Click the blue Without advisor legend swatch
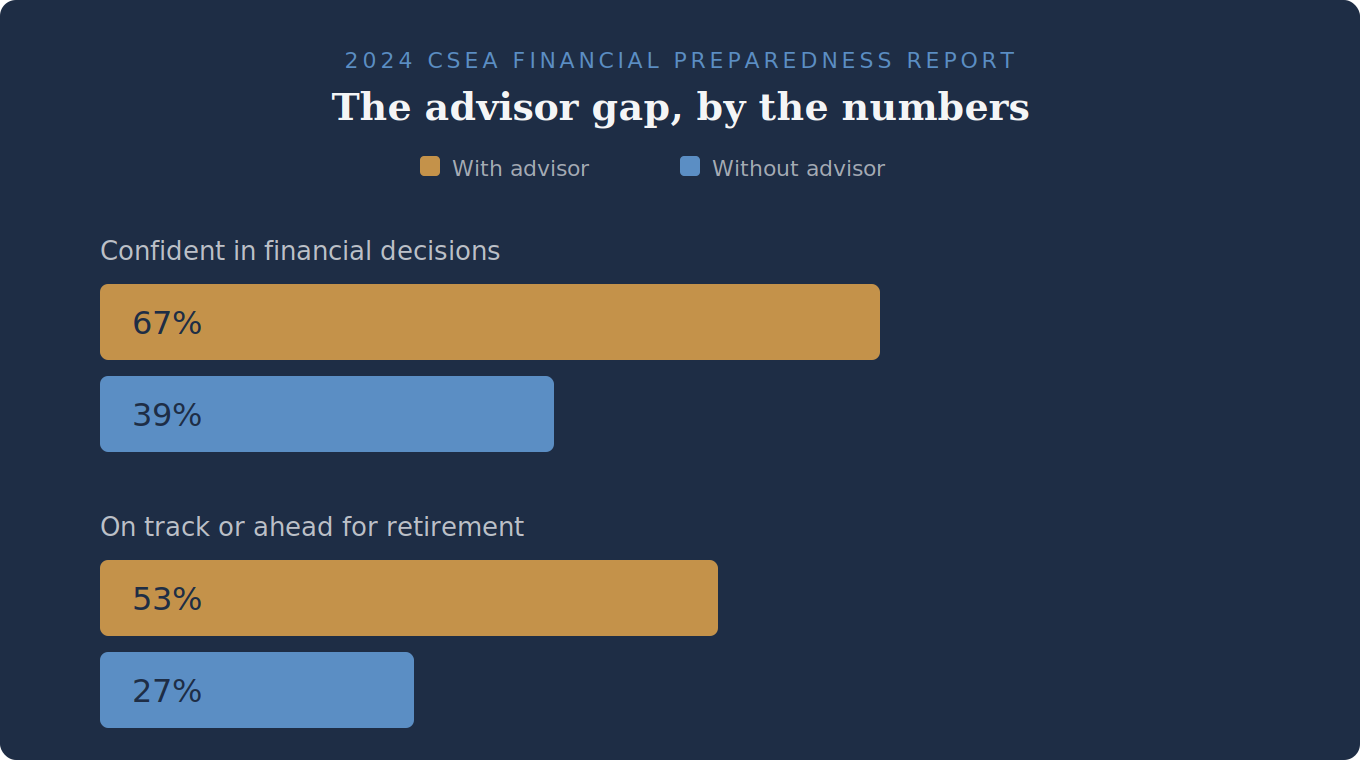This screenshot has width=1360, height=760. [x=690, y=166]
